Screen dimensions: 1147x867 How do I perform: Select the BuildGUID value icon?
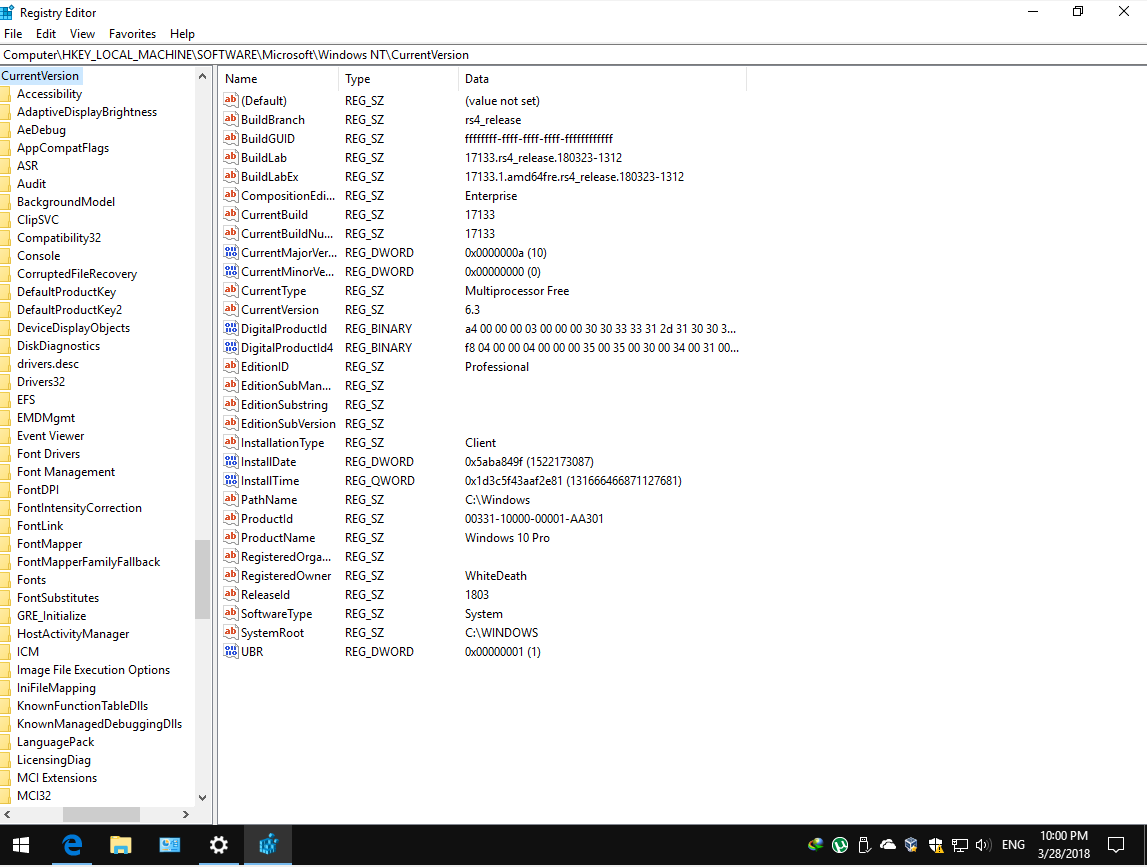tap(231, 138)
